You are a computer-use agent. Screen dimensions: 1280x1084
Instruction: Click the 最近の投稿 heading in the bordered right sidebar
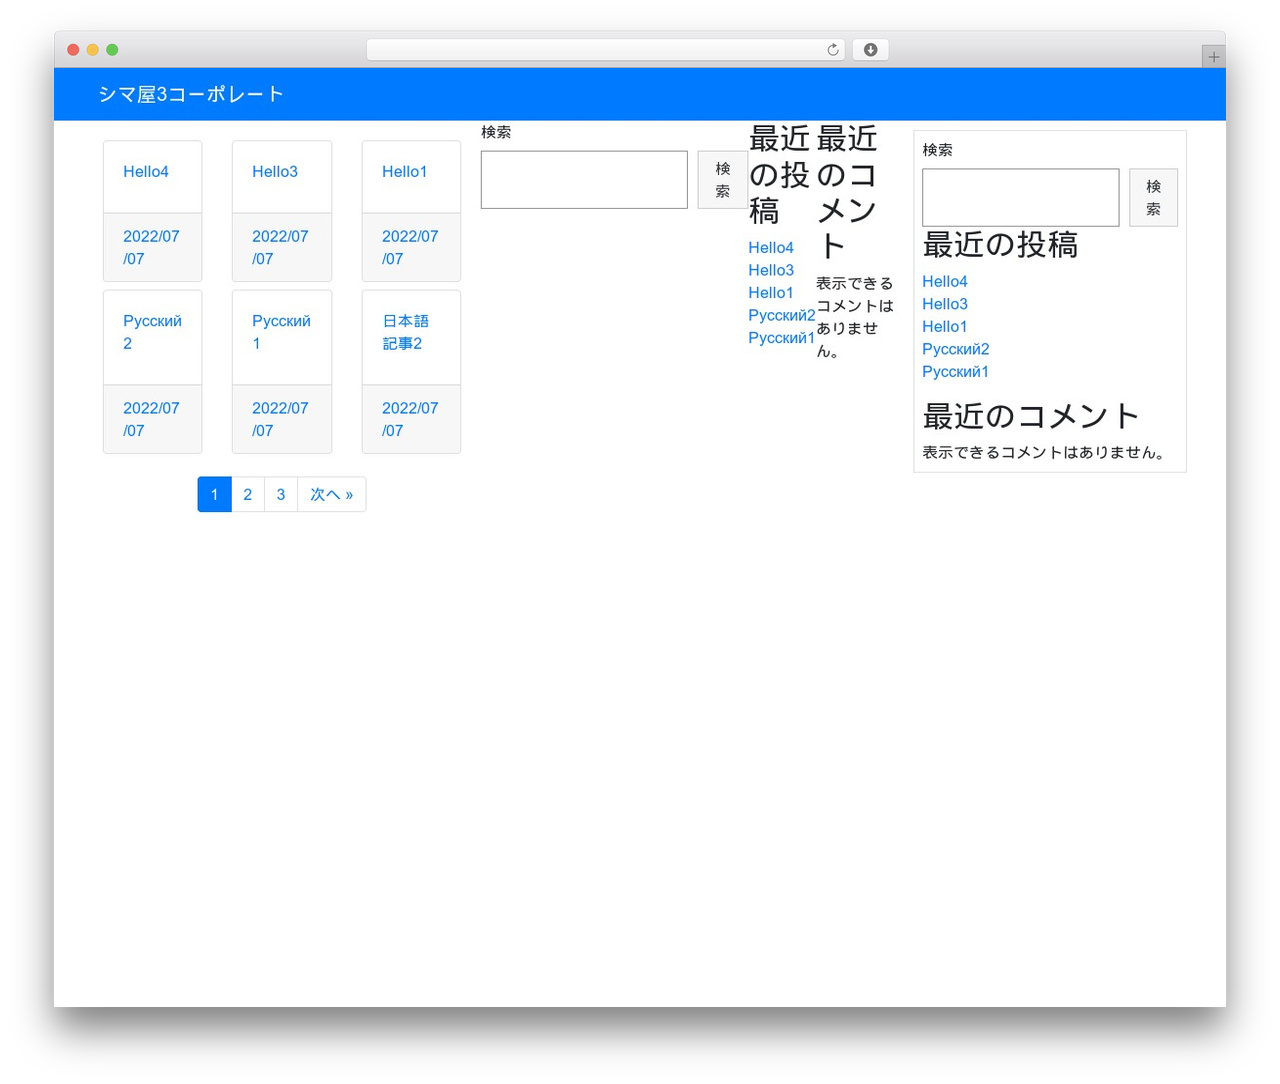point(1000,245)
